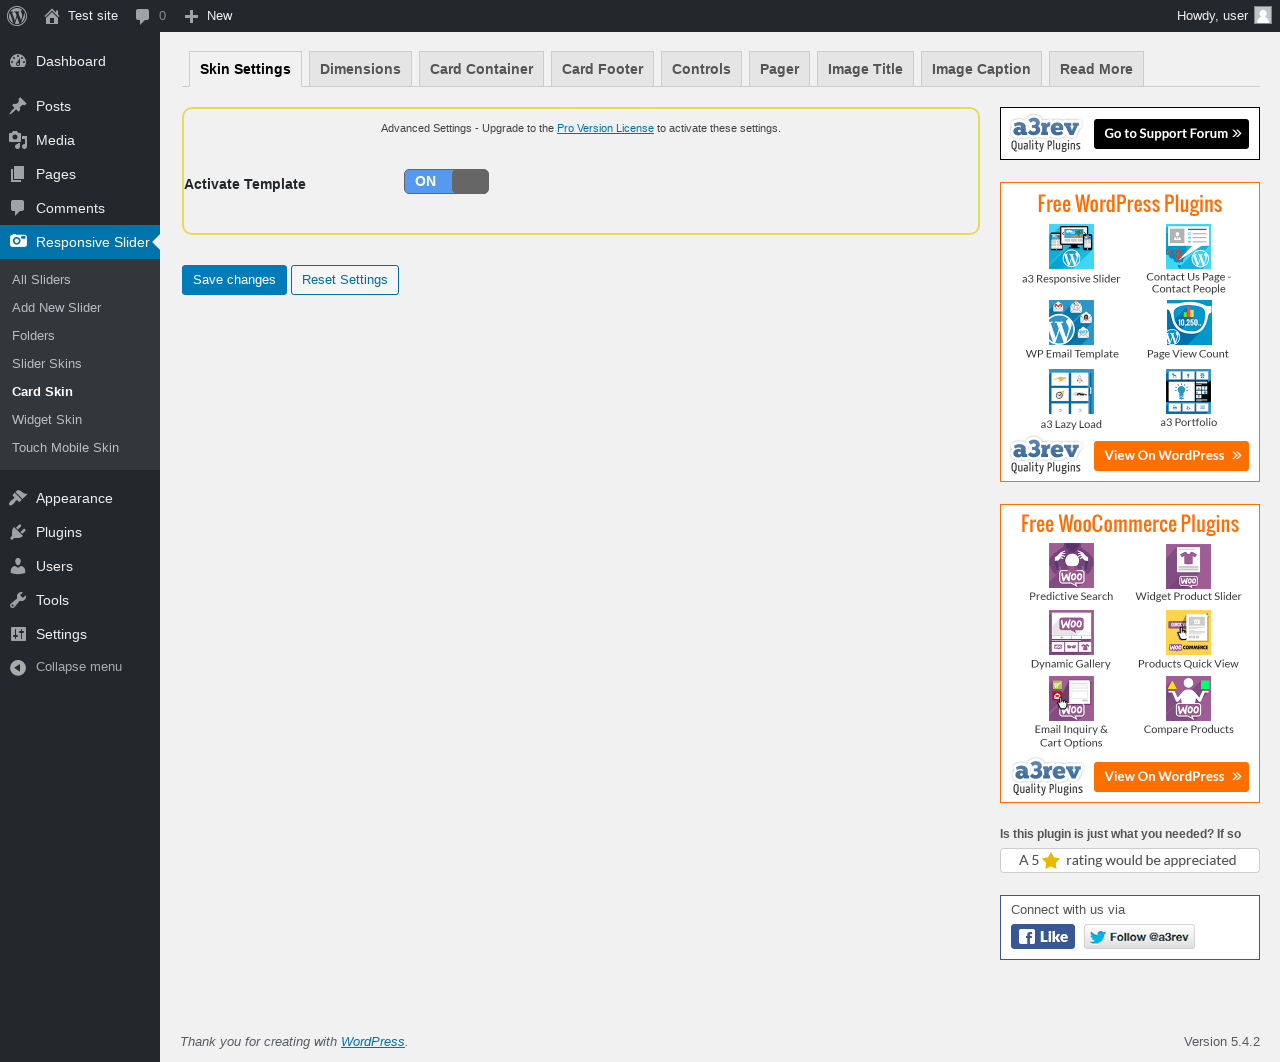Click the Twitter Follow @a3rev button
This screenshot has height=1062, width=1280.
pyautogui.click(x=1139, y=937)
